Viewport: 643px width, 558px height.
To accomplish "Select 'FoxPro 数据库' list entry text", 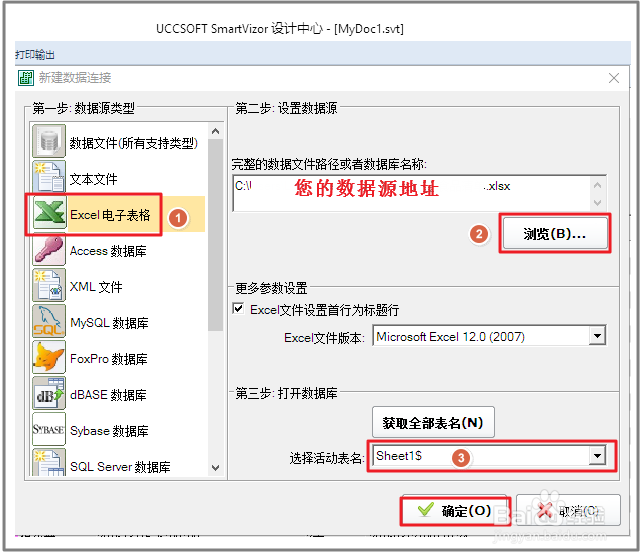I will [x=109, y=359].
